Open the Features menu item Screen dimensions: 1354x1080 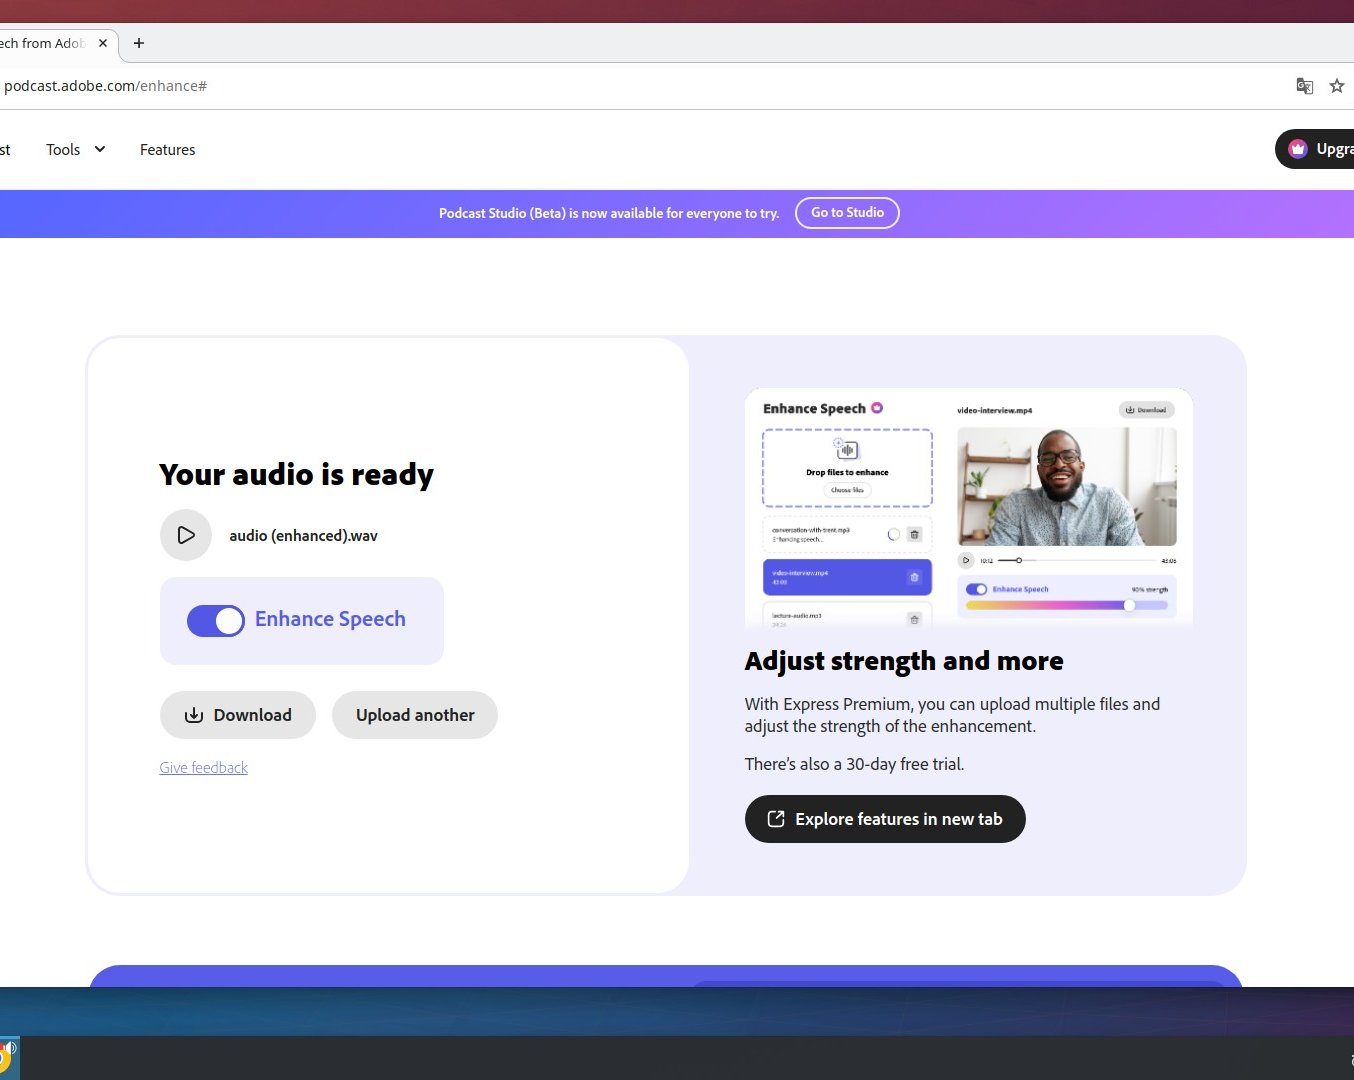click(167, 150)
